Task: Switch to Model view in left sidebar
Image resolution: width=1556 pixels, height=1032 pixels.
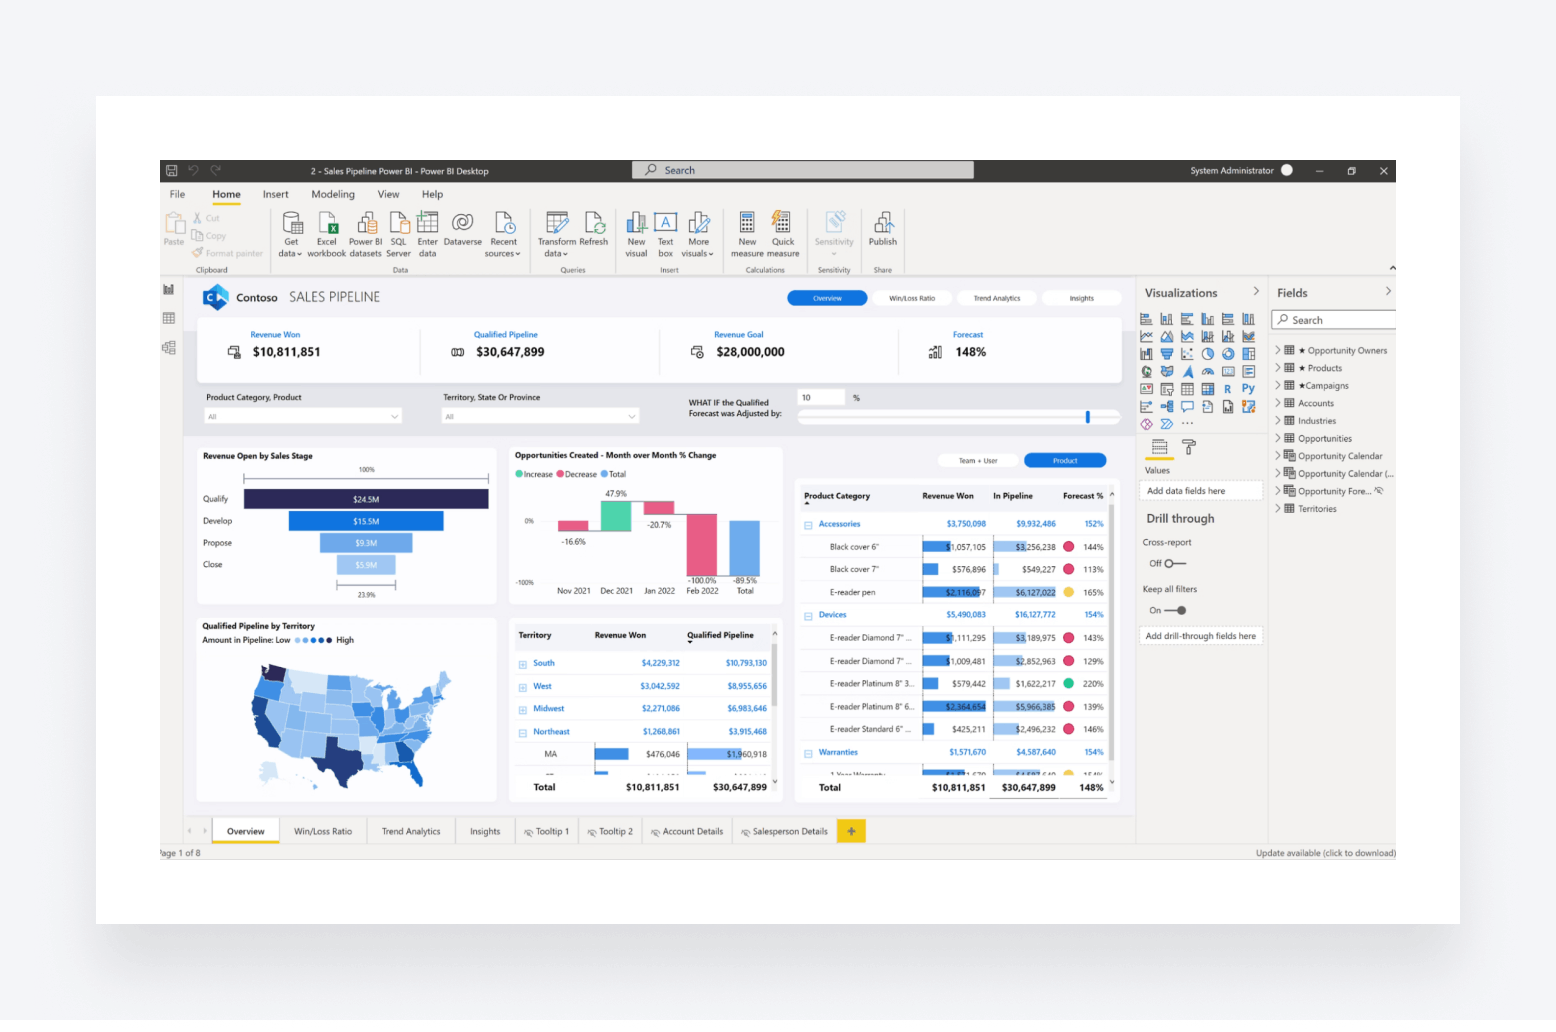Action: click(169, 348)
